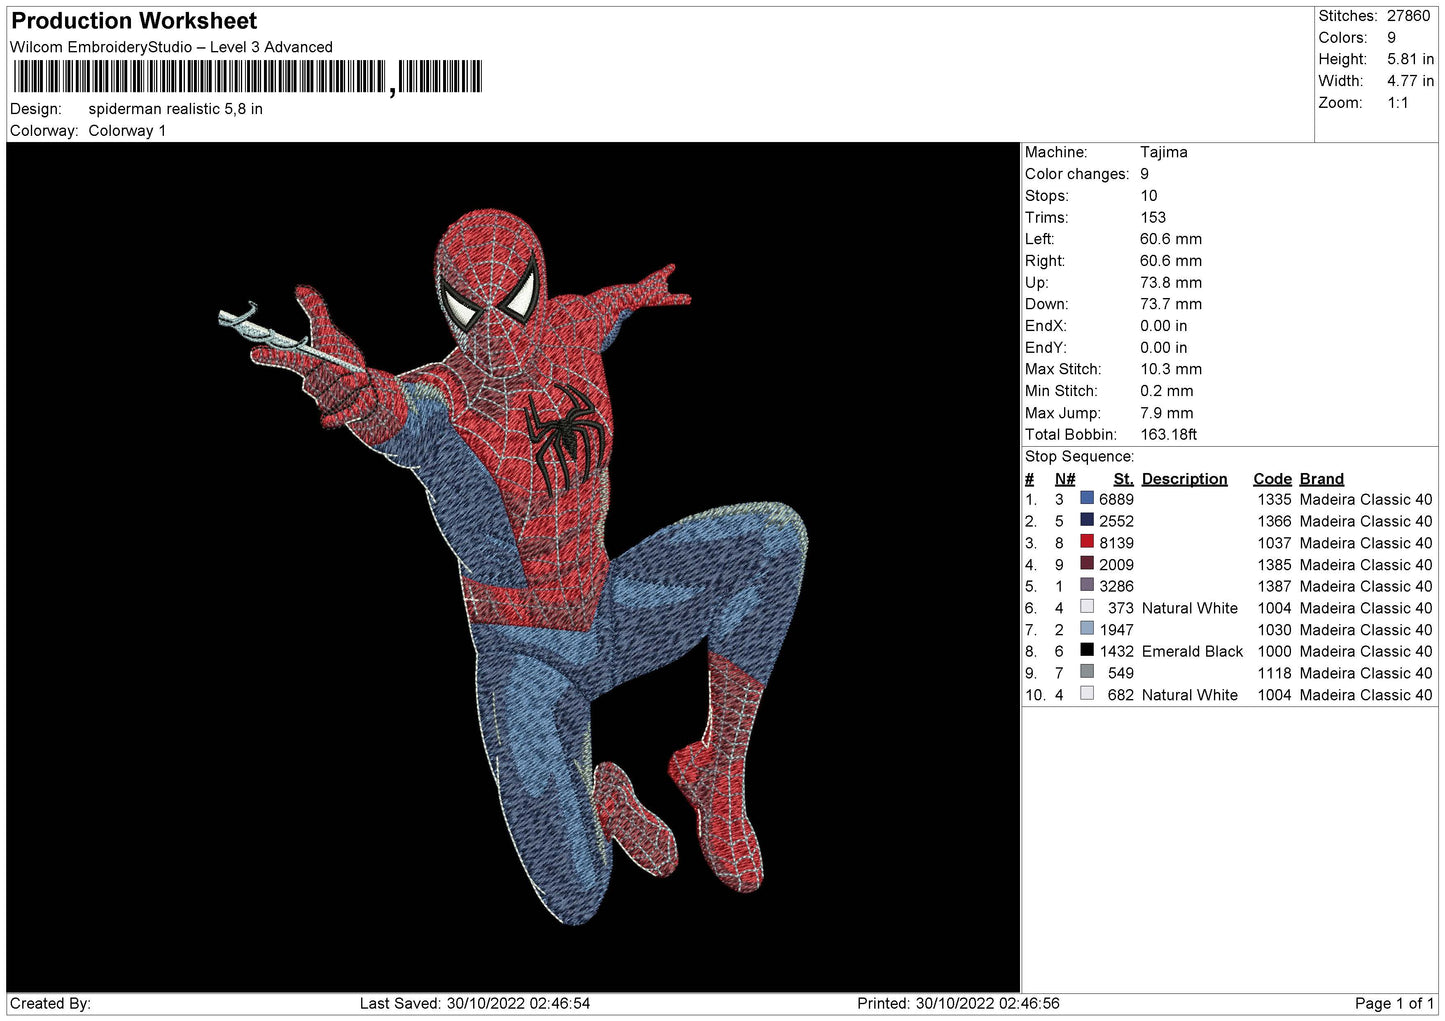
Task: Click the light blue swatch for code 1030
Action: [1087, 629]
